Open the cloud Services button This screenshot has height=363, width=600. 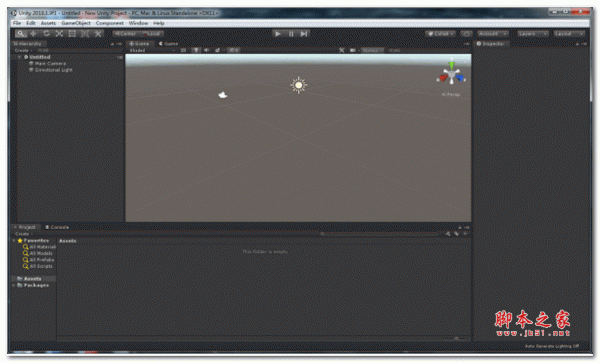[466, 34]
